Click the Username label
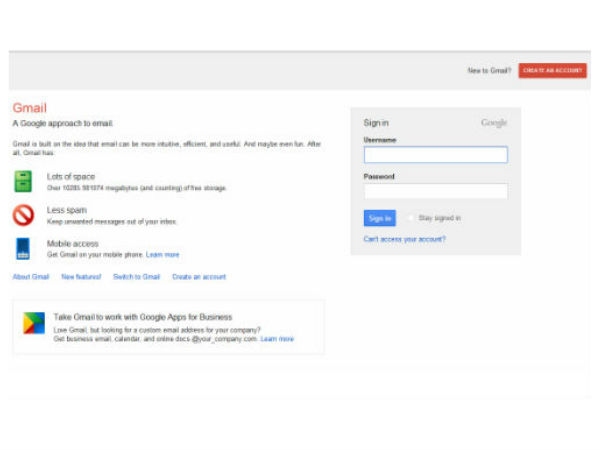This screenshot has width=600, height=450. click(x=380, y=140)
